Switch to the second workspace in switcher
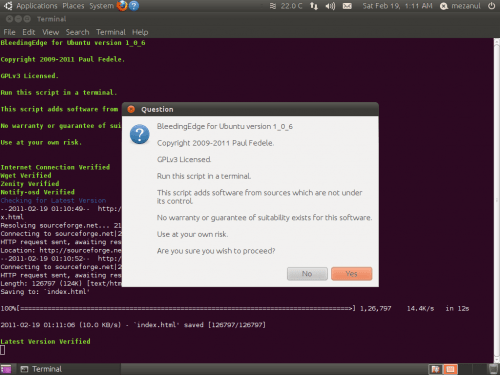The height and width of the screenshot is (375, 500). tap(450, 369)
